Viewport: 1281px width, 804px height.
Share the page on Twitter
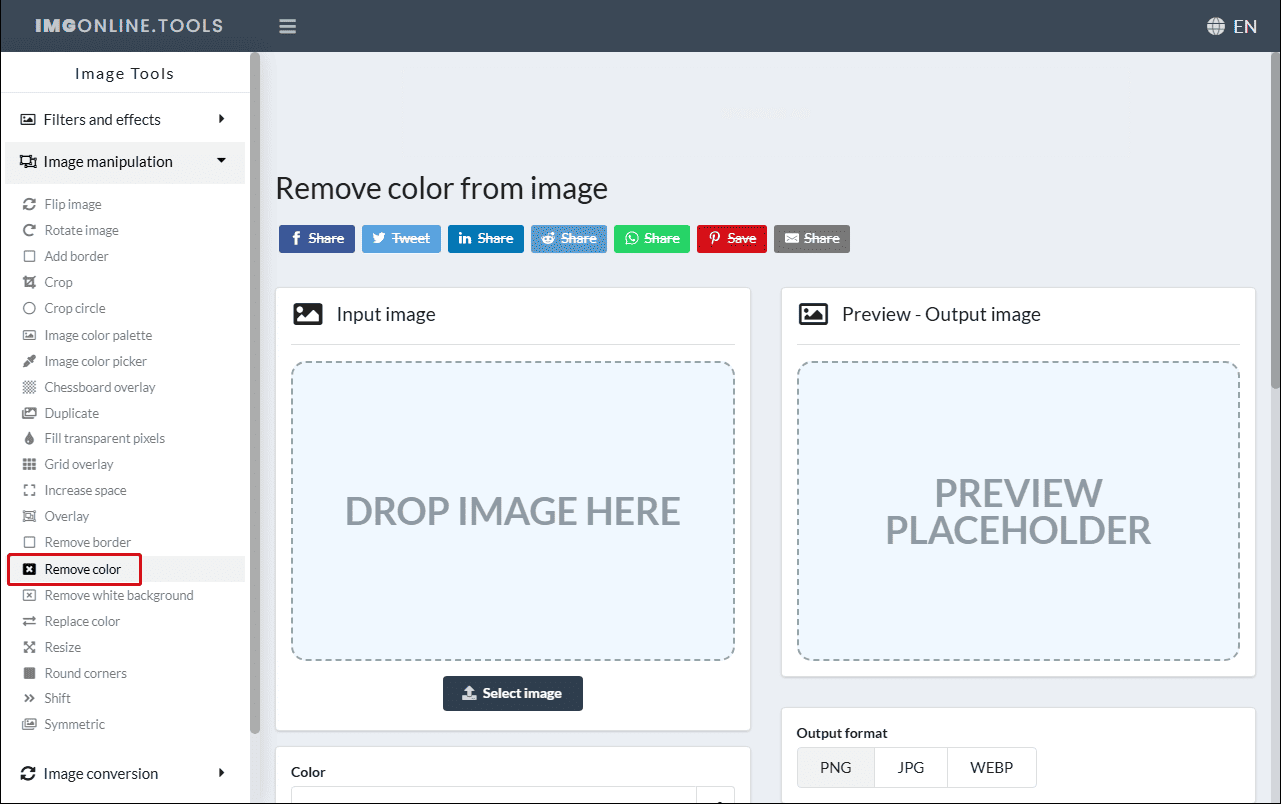click(x=401, y=238)
